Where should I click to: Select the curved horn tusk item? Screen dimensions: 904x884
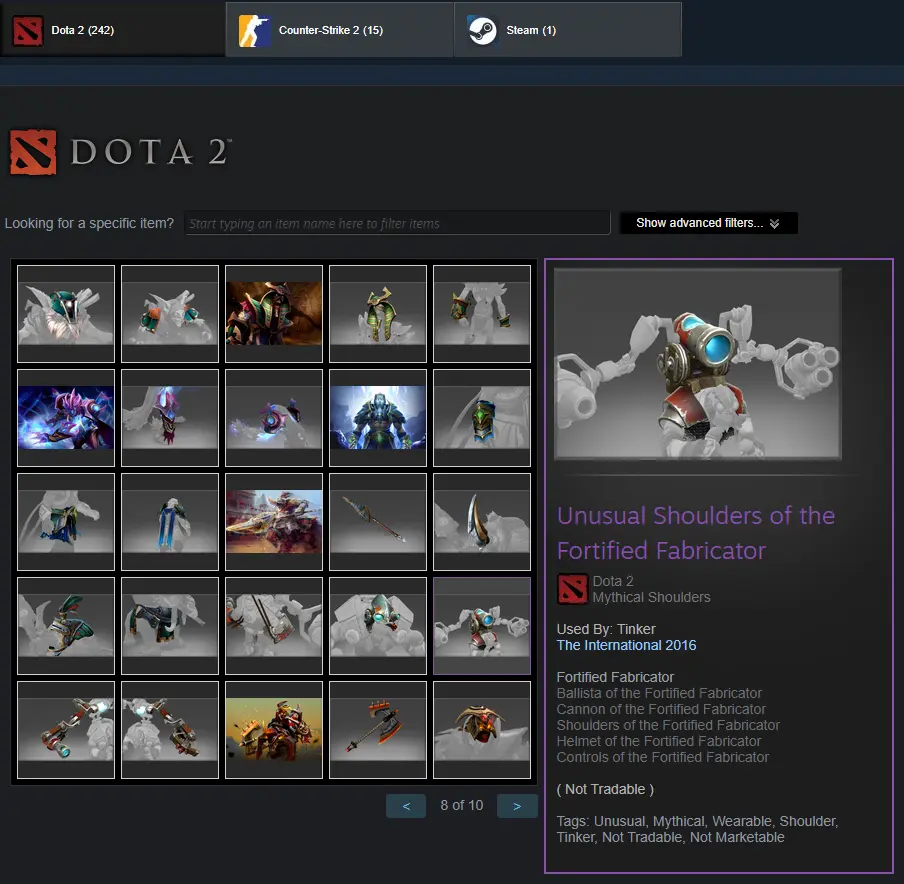482,522
